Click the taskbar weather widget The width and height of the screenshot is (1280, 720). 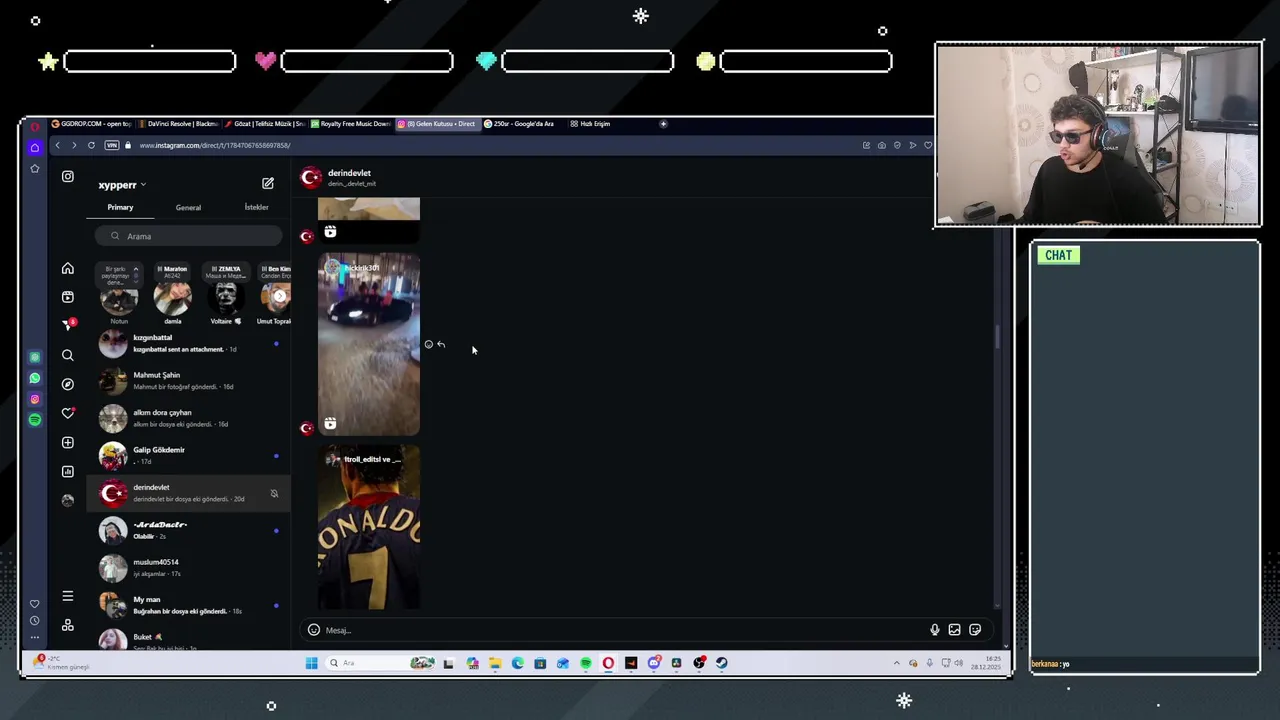tap(62, 663)
